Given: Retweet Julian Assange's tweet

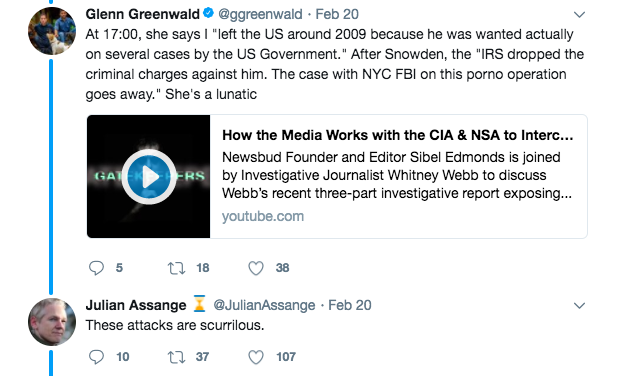Looking at the screenshot, I should click(176, 357).
